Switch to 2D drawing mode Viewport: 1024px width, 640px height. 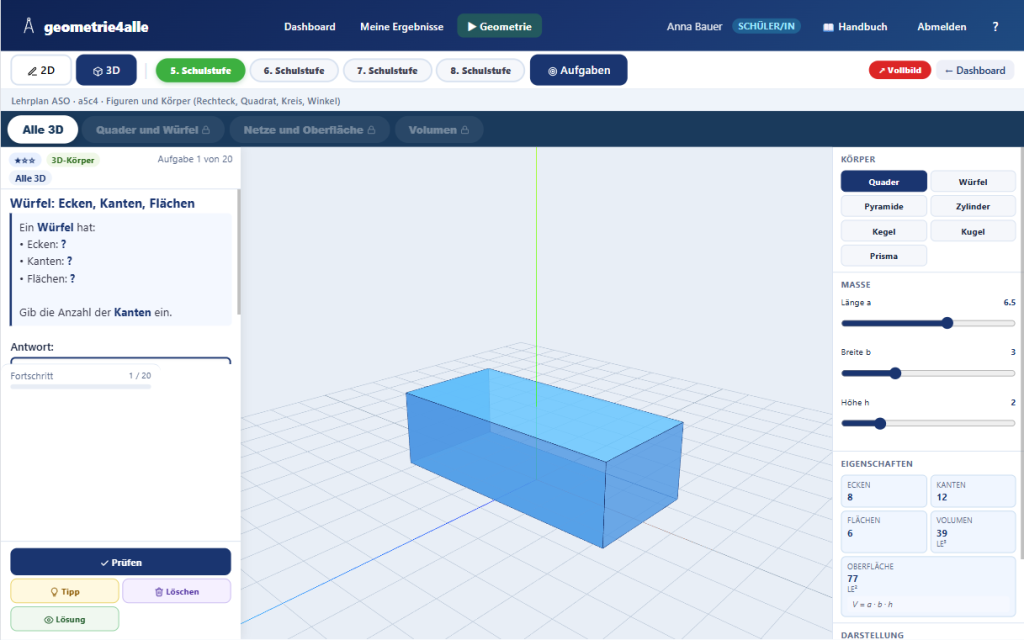[x=41, y=71]
